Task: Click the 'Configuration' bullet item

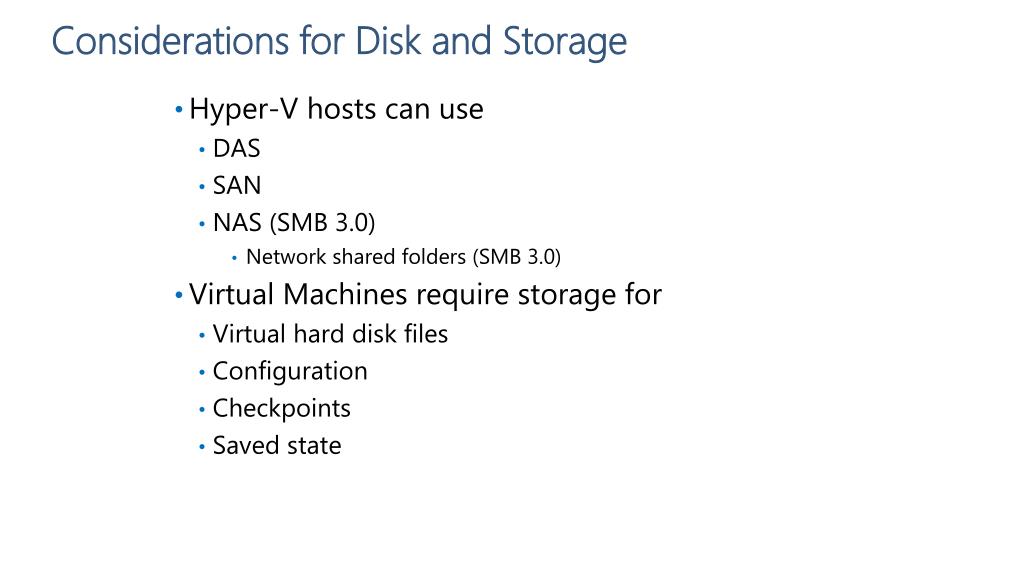Action: point(290,372)
